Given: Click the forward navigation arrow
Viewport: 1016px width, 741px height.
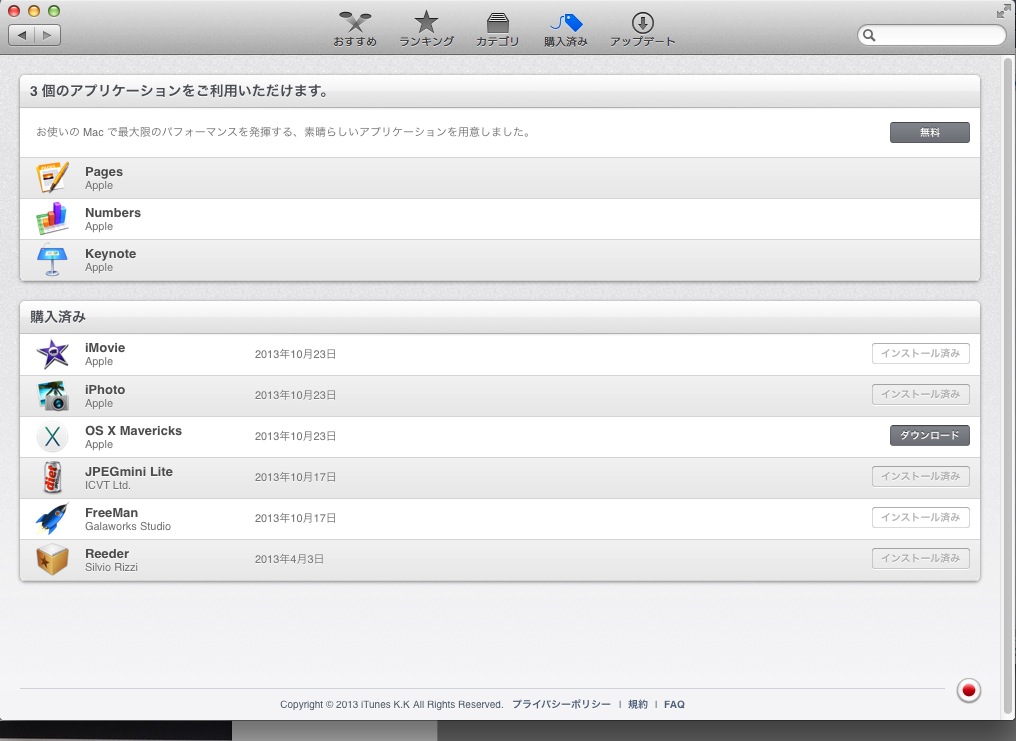Looking at the screenshot, I should pyautogui.click(x=47, y=35).
